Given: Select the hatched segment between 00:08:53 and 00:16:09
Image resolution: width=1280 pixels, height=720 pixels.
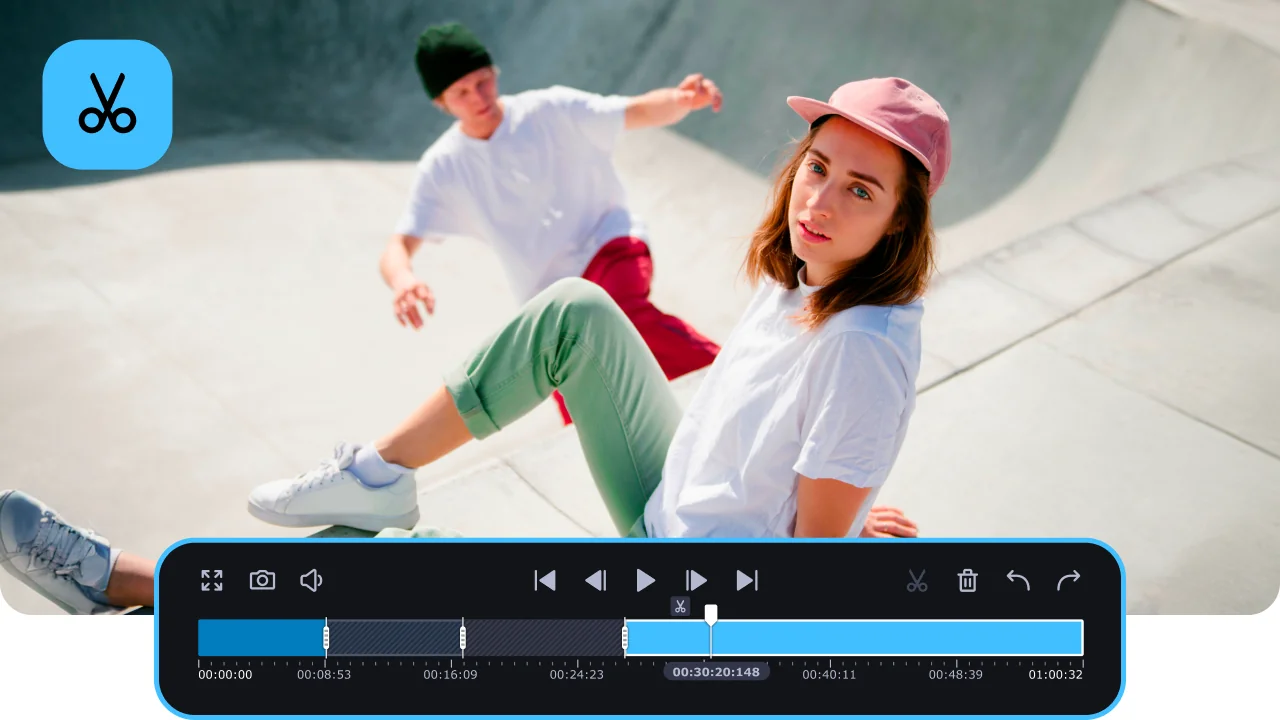Looking at the screenshot, I should 394,637.
